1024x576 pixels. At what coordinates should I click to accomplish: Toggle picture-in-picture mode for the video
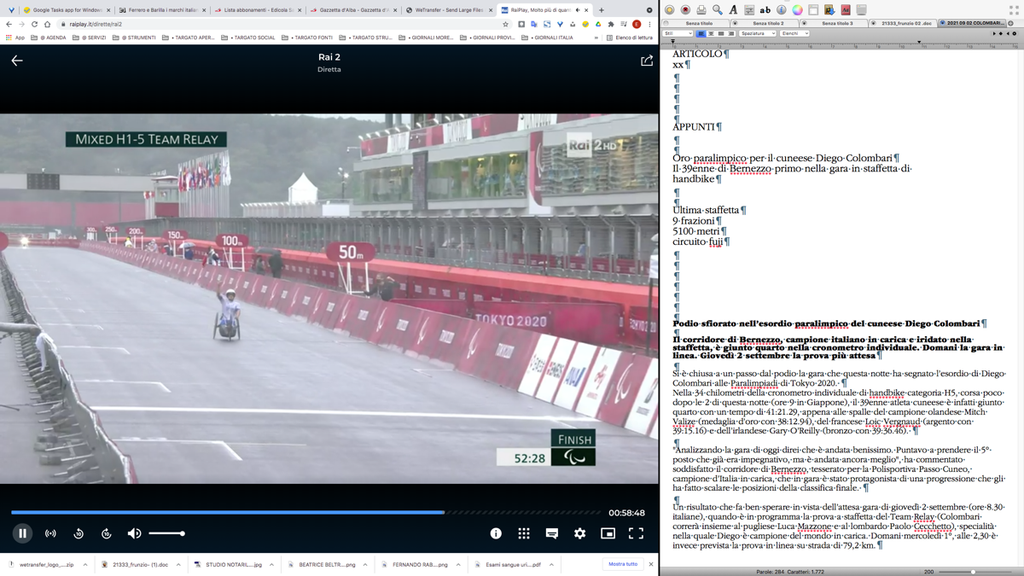coord(607,534)
